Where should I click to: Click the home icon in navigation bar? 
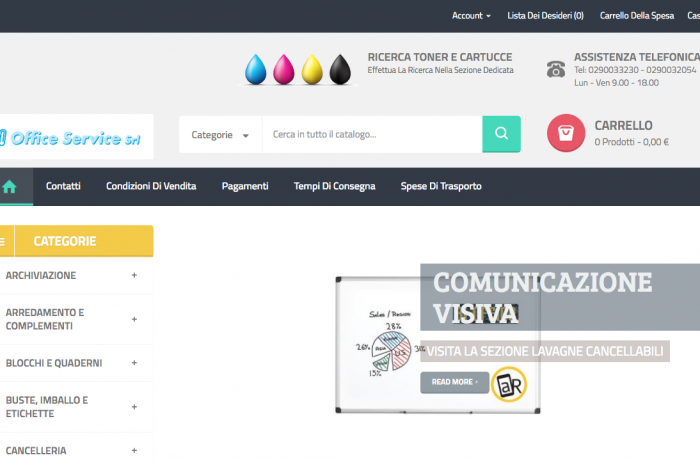11,186
